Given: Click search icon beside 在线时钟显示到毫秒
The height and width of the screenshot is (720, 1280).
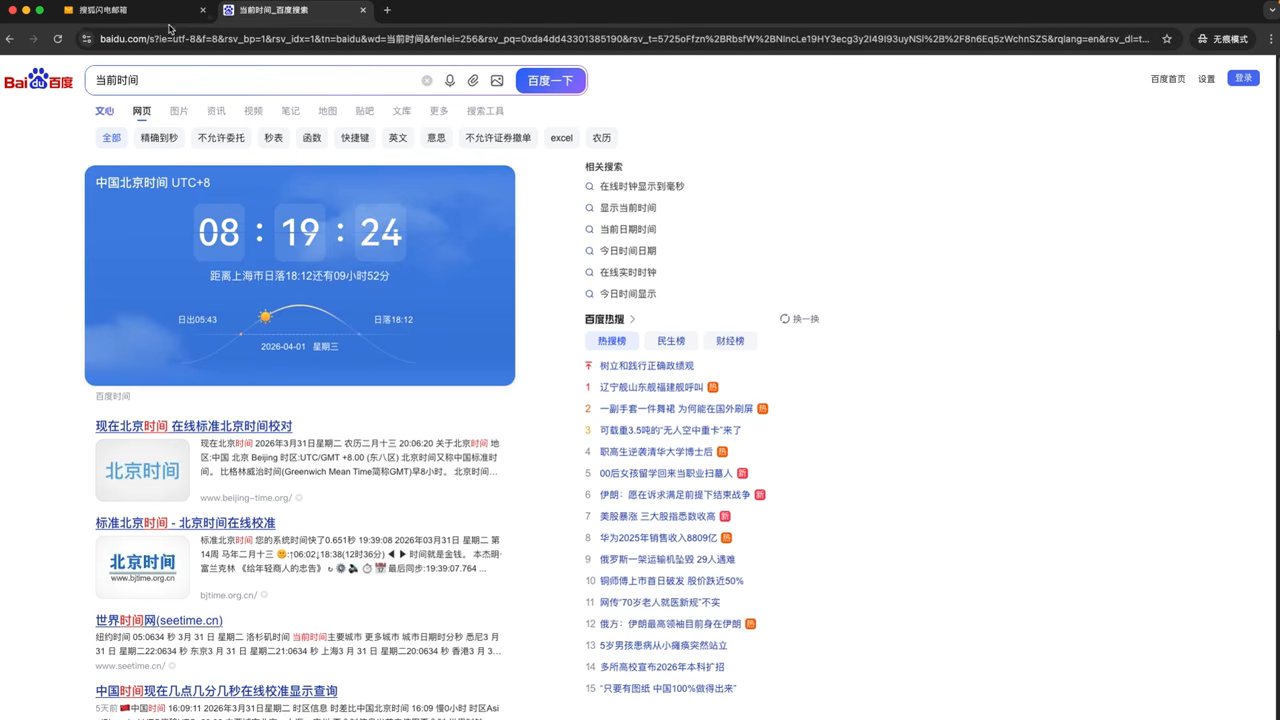Looking at the screenshot, I should pos(590,187).
